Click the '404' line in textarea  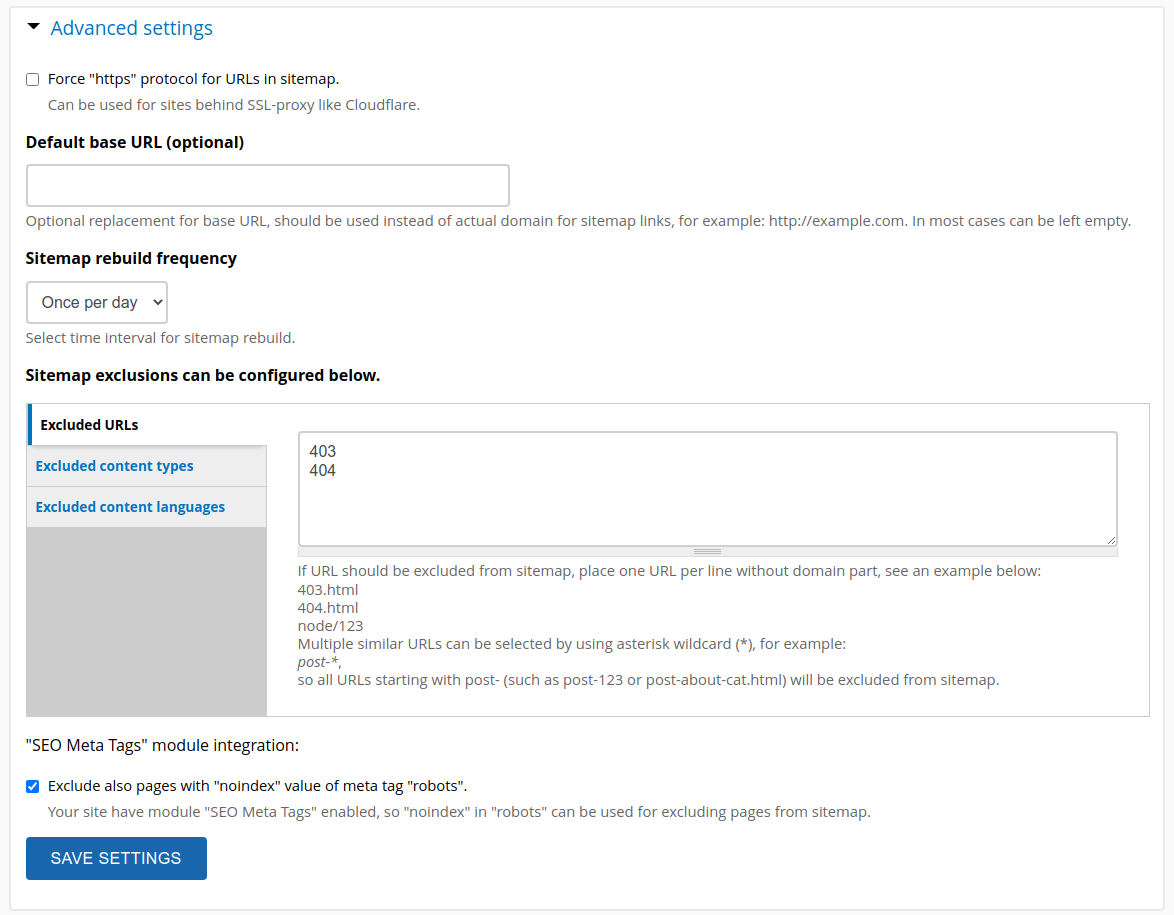[x=323, y=470]
